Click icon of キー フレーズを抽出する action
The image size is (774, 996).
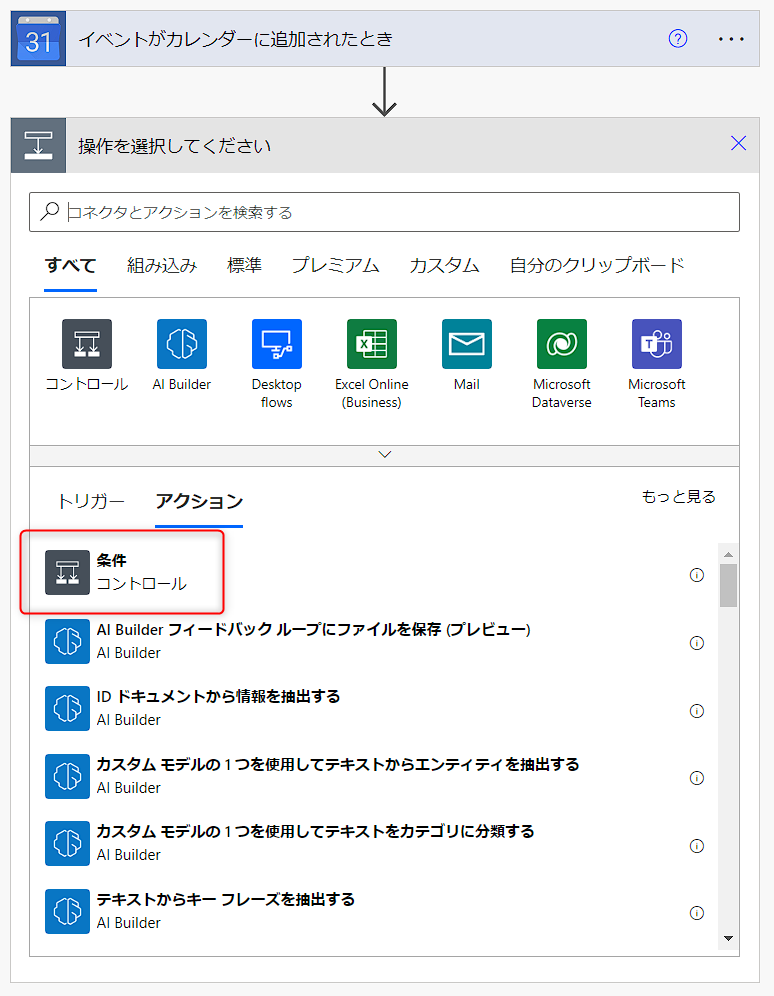[67, 912]
